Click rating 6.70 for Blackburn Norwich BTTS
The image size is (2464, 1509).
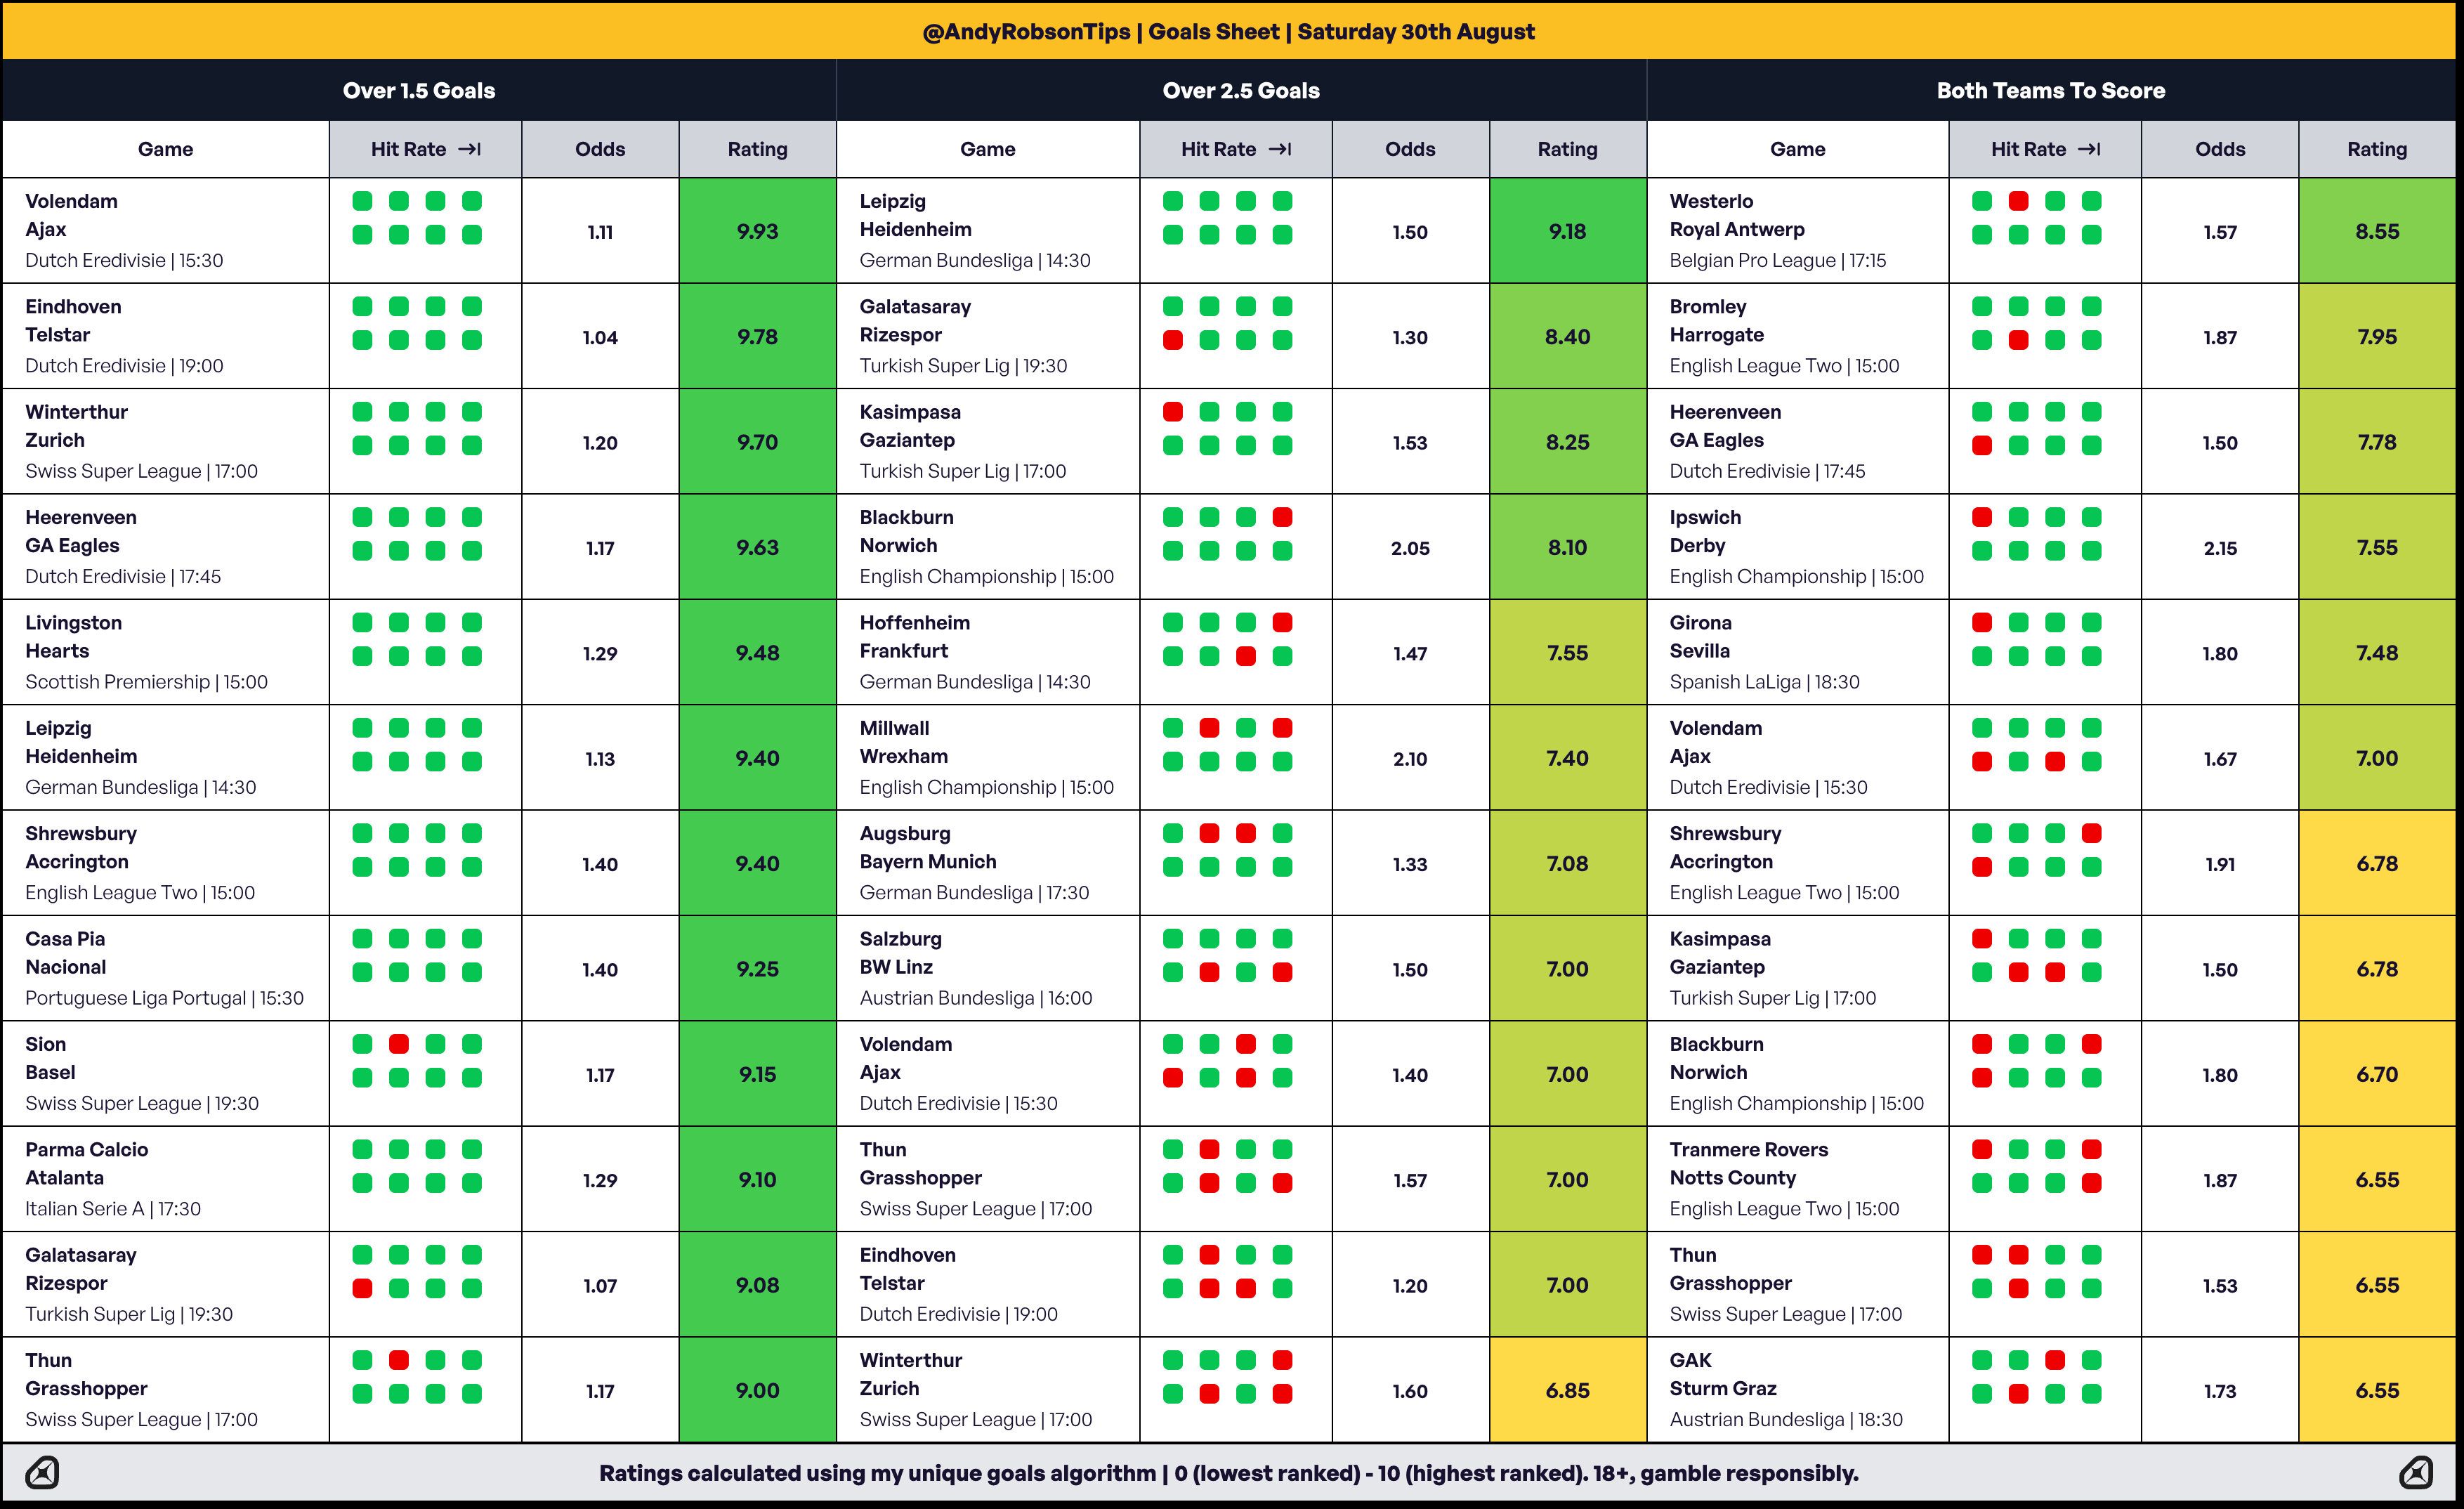(2377, 1074)
